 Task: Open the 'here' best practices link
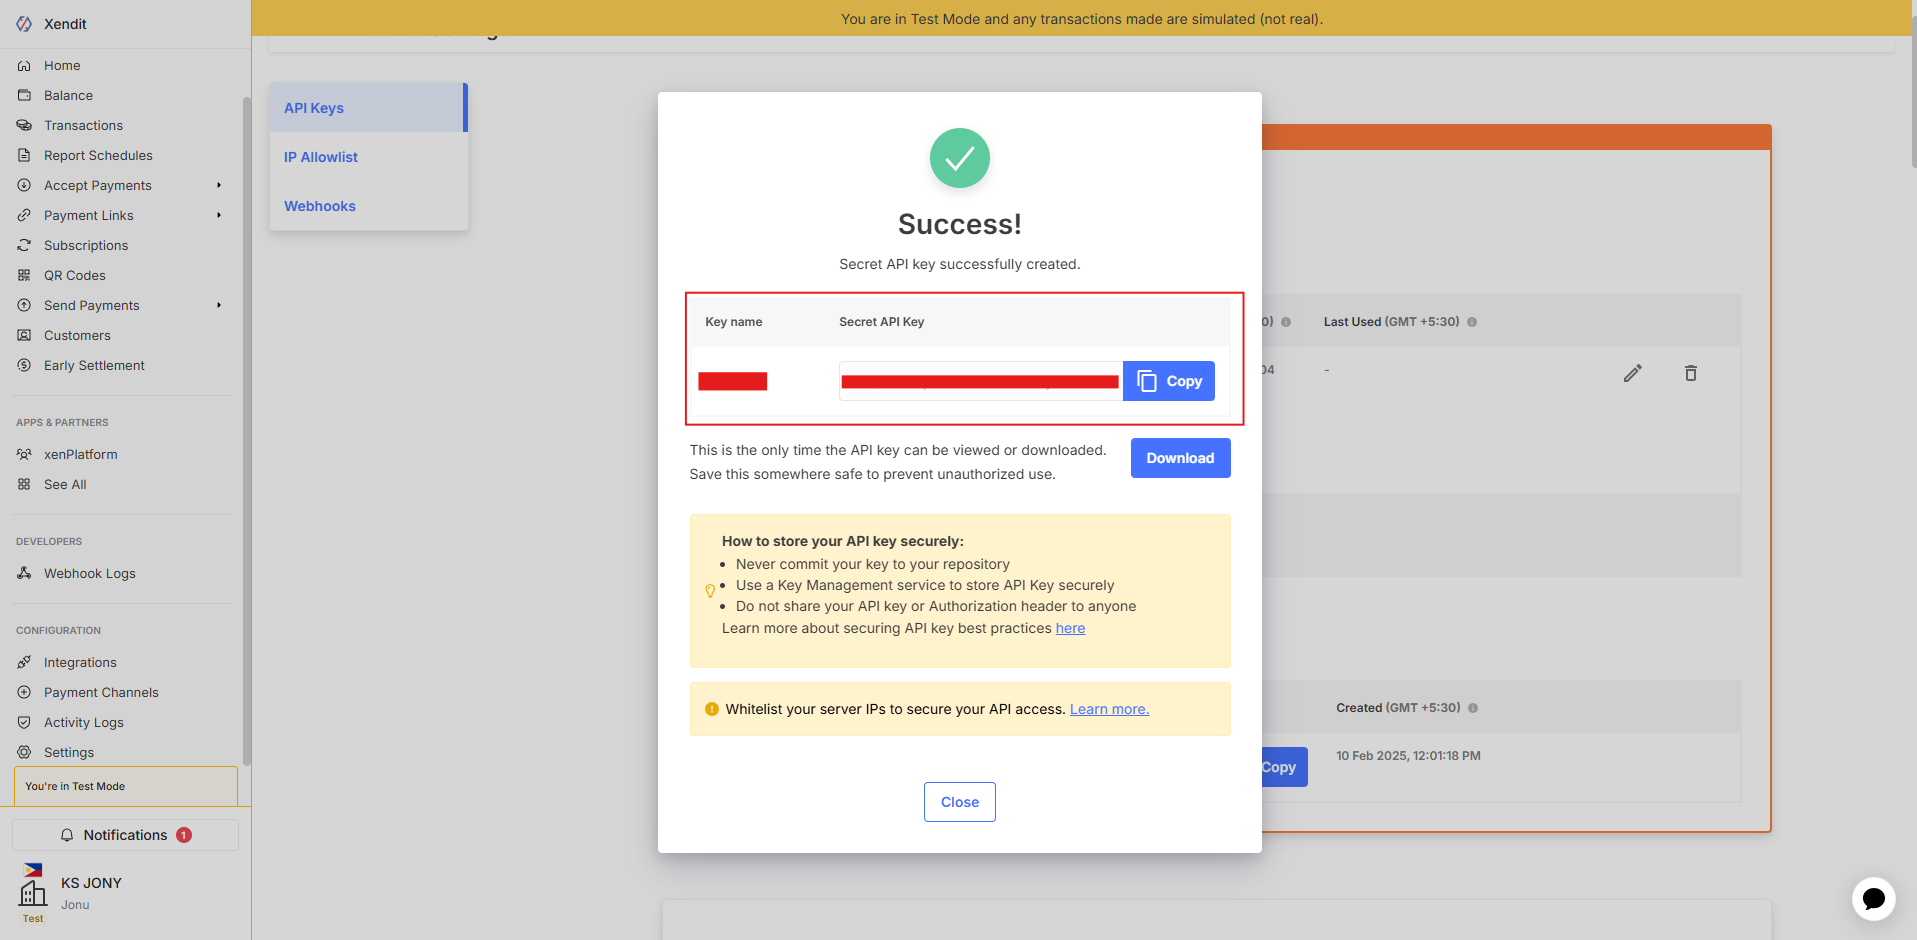pos(1070,628)
